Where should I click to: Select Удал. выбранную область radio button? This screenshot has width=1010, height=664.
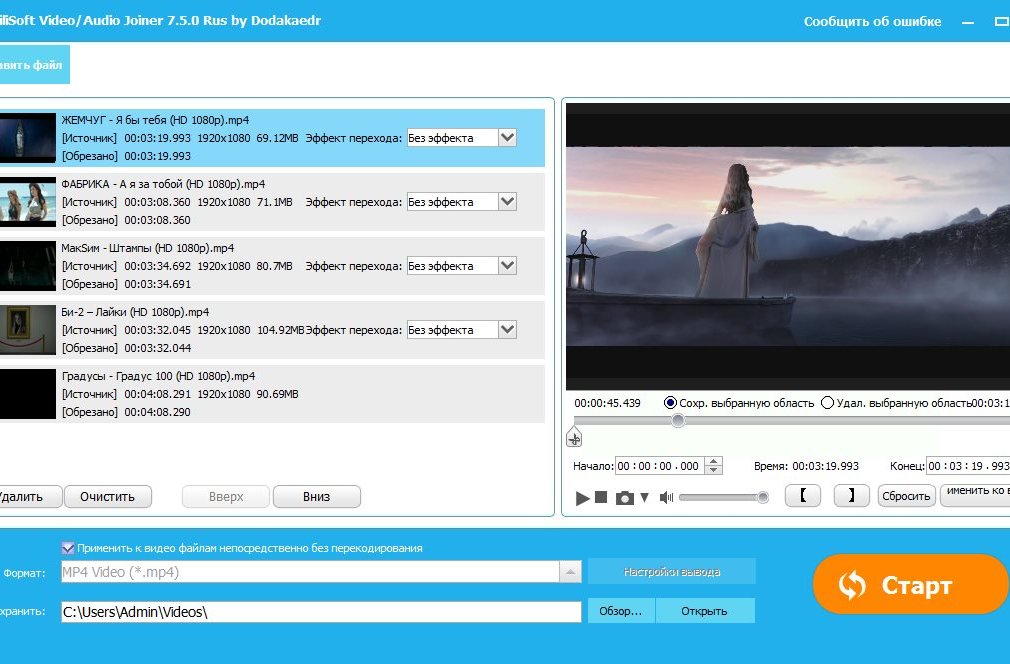(x=828, y=403)
